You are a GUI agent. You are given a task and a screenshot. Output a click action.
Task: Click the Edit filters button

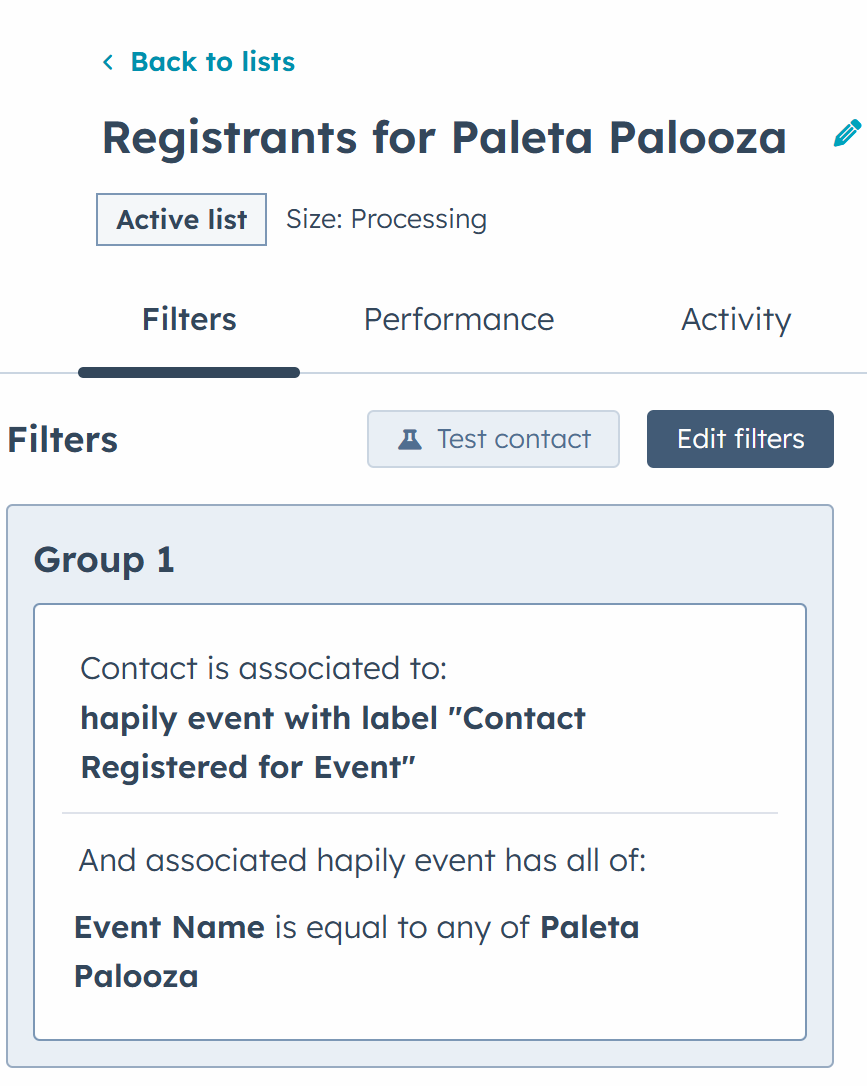click(x=740, y=439)
